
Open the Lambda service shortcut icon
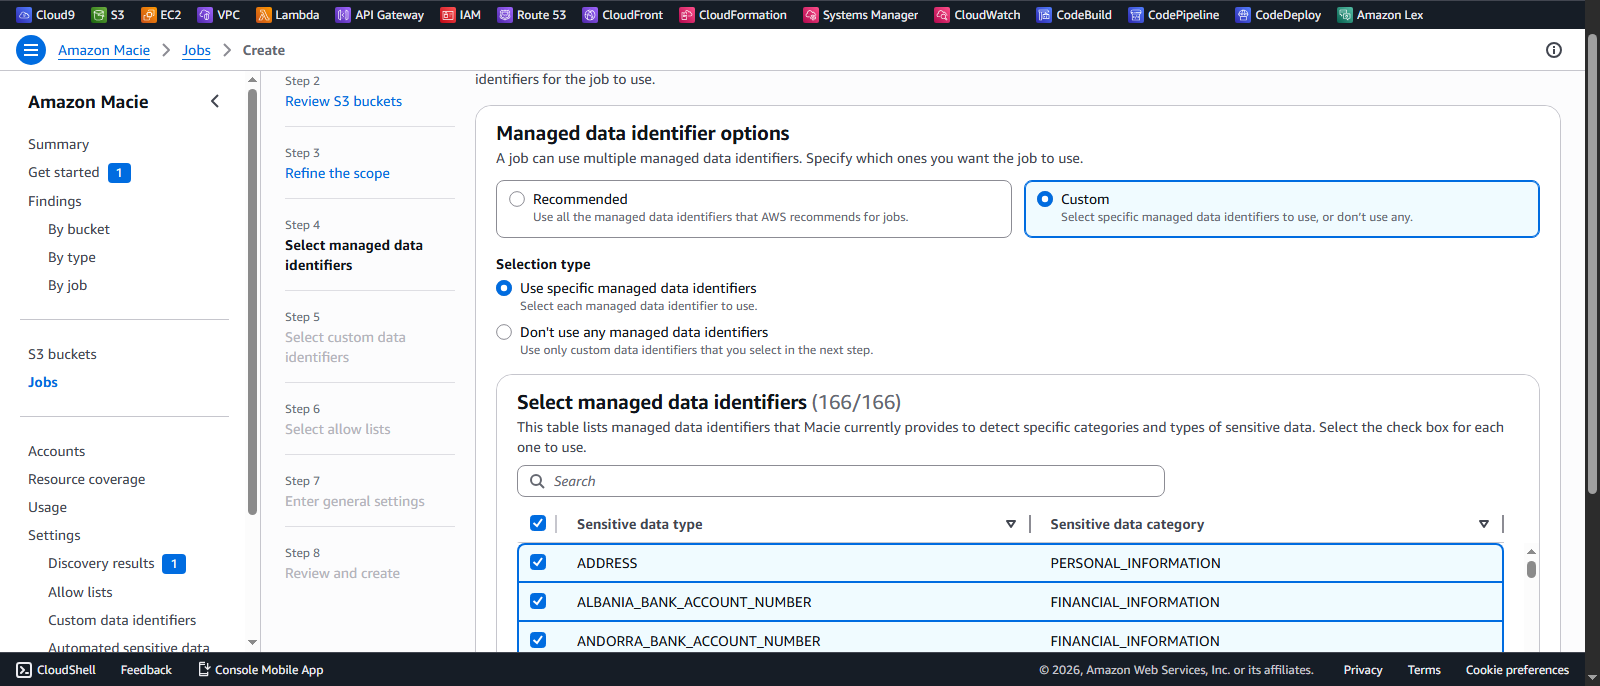point(264,15)
